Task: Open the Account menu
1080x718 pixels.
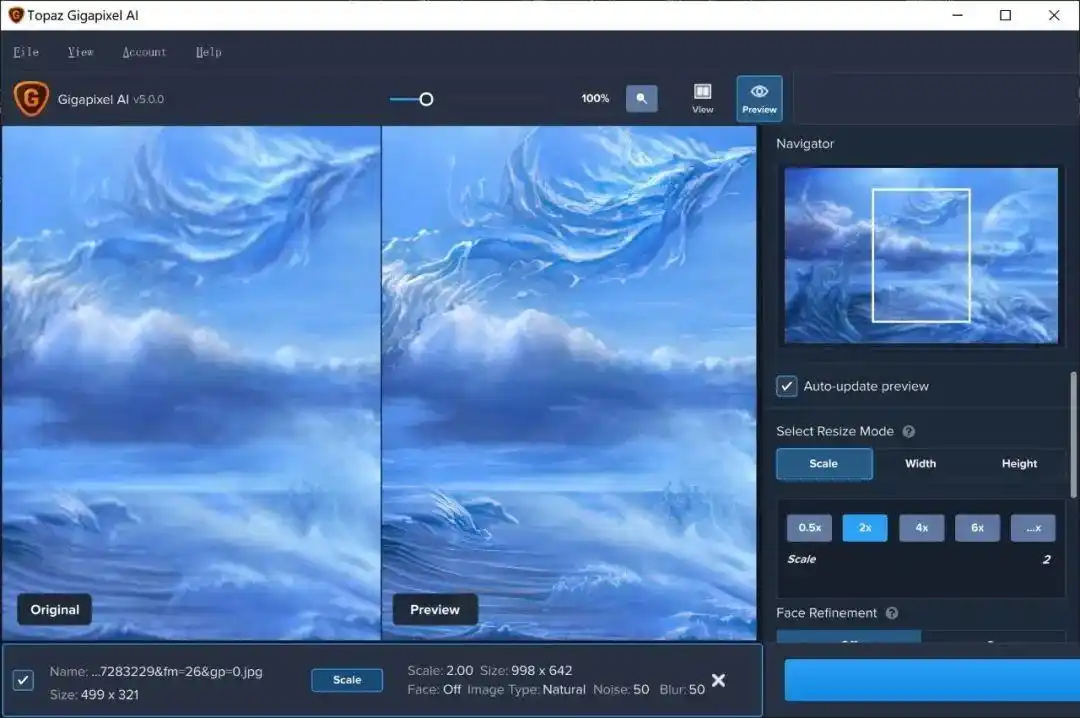Action: pyautogui.click(x=144, y=52)
